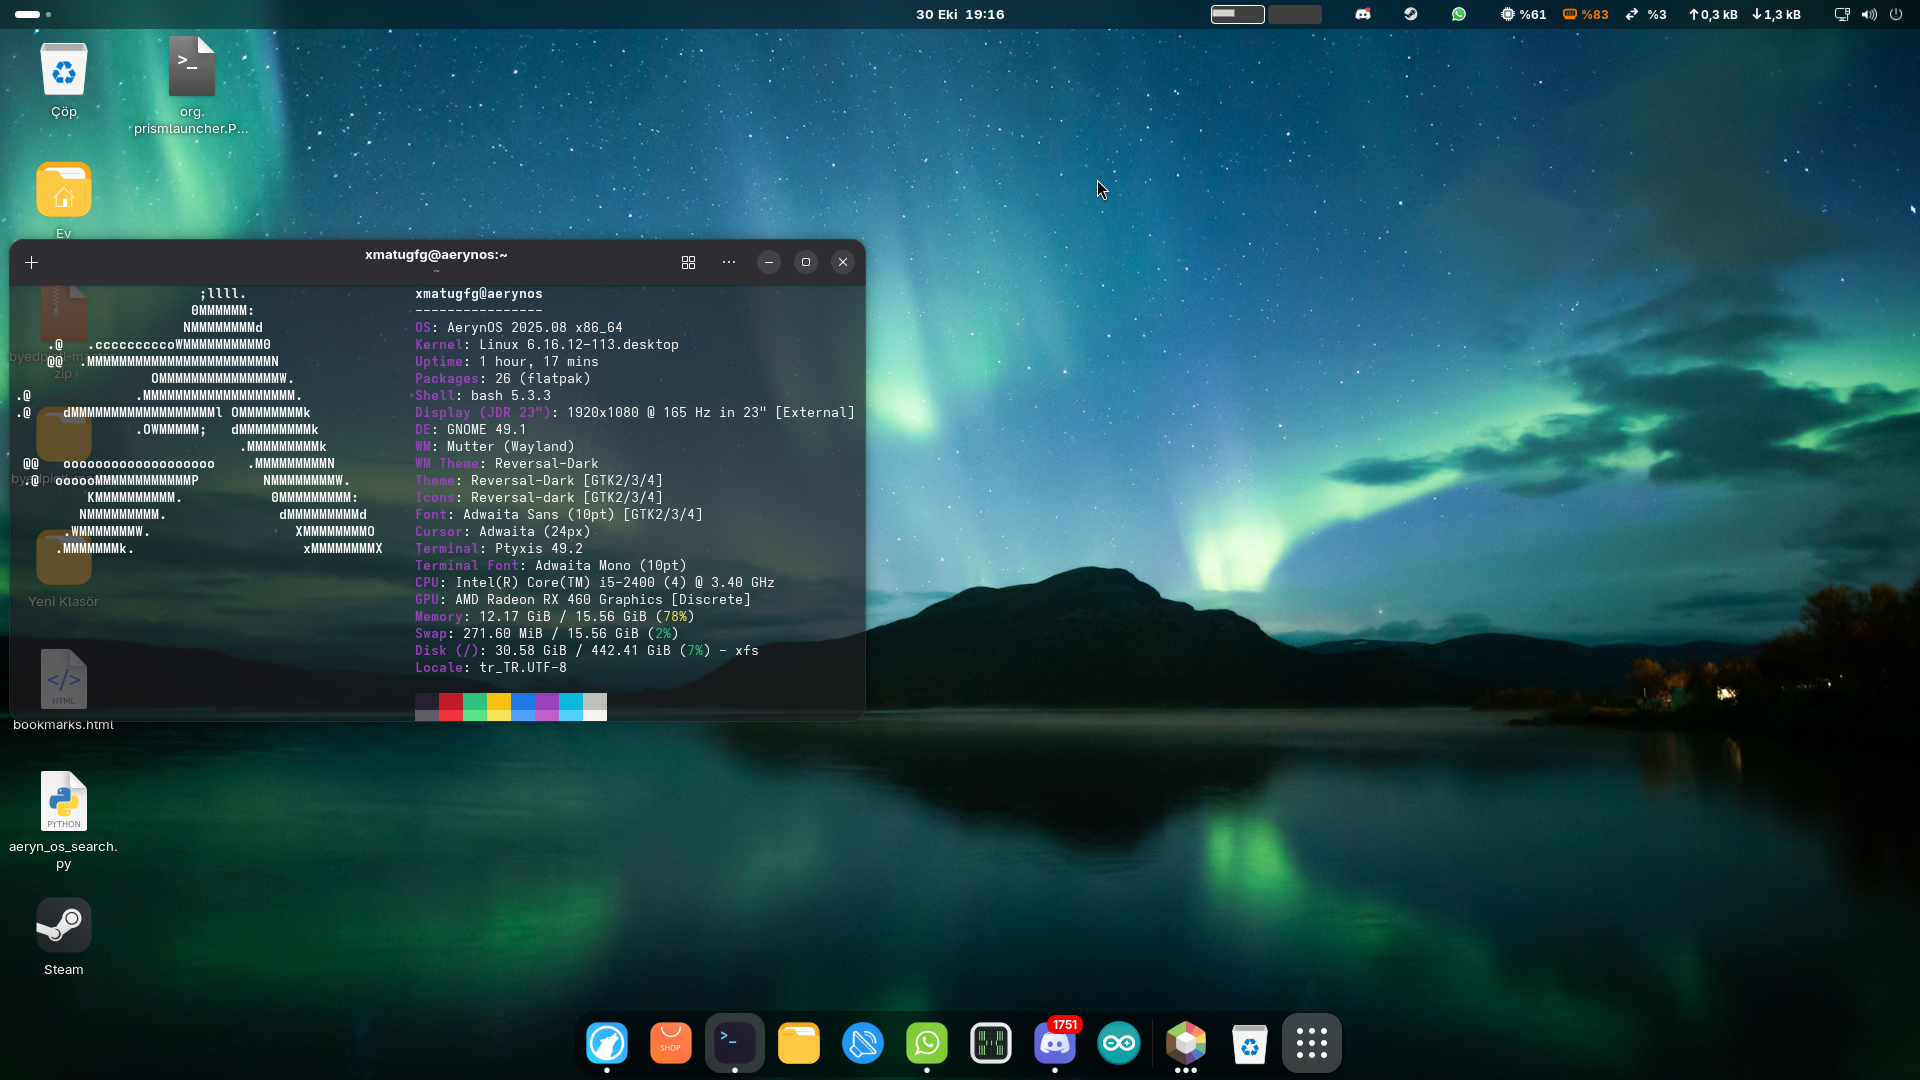Open the terminal three-dot main menu

point(729,262)
